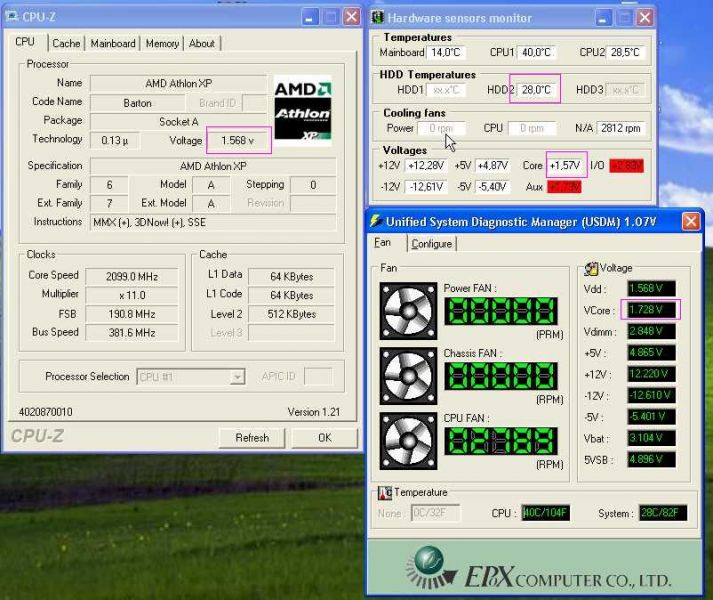Click the Hardware sensors monitor title icon
This screenshot has height=600, width=713.
pyautogui.click(x=377, y=18)
